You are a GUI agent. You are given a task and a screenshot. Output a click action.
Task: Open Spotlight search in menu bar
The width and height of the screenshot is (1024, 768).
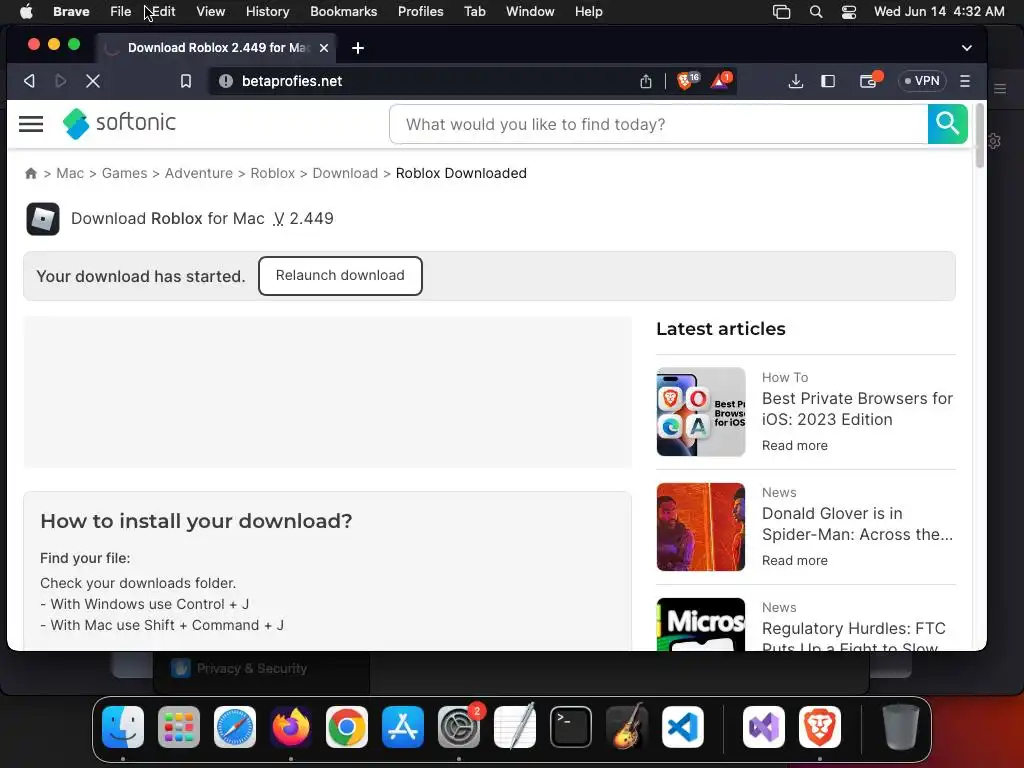816,12
